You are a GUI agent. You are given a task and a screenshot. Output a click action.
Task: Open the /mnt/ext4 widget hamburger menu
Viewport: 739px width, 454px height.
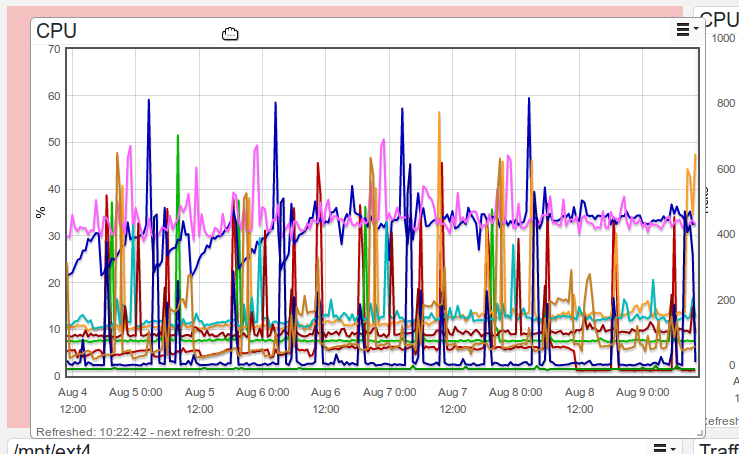click(x=665, y=448)
